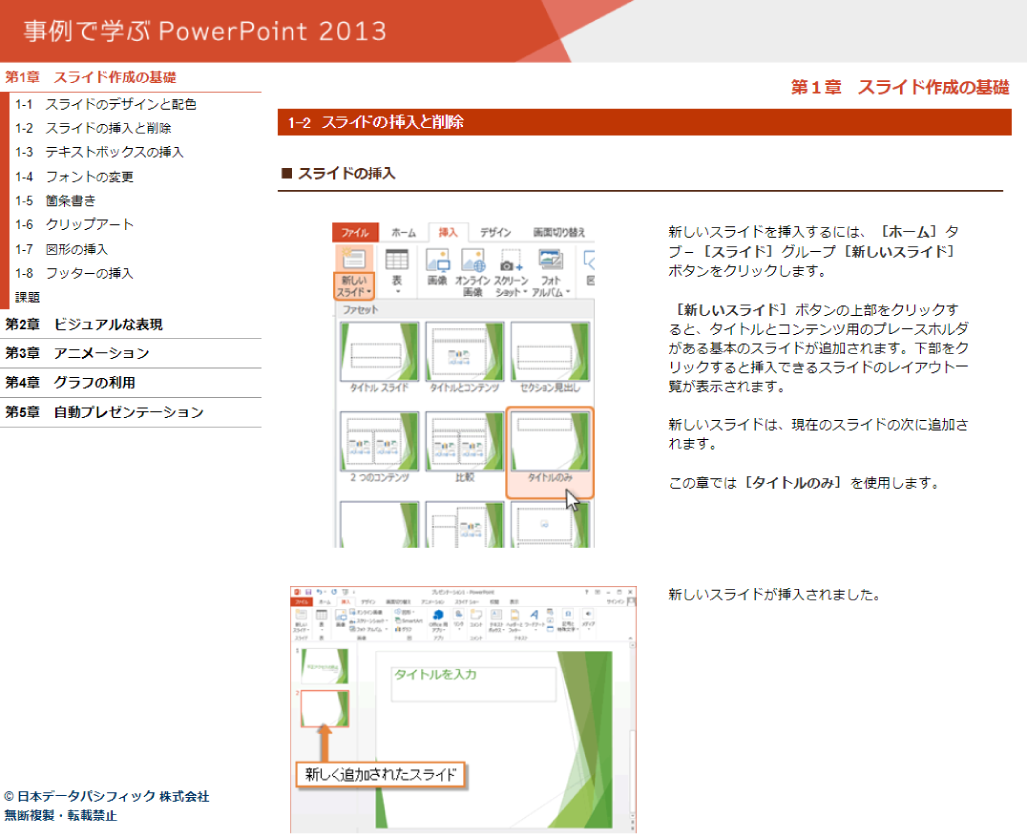Select slide 1 thumbnail in the slide pane
The height and width of the screenshot is (834, 1027).
(x=325, y=666)
